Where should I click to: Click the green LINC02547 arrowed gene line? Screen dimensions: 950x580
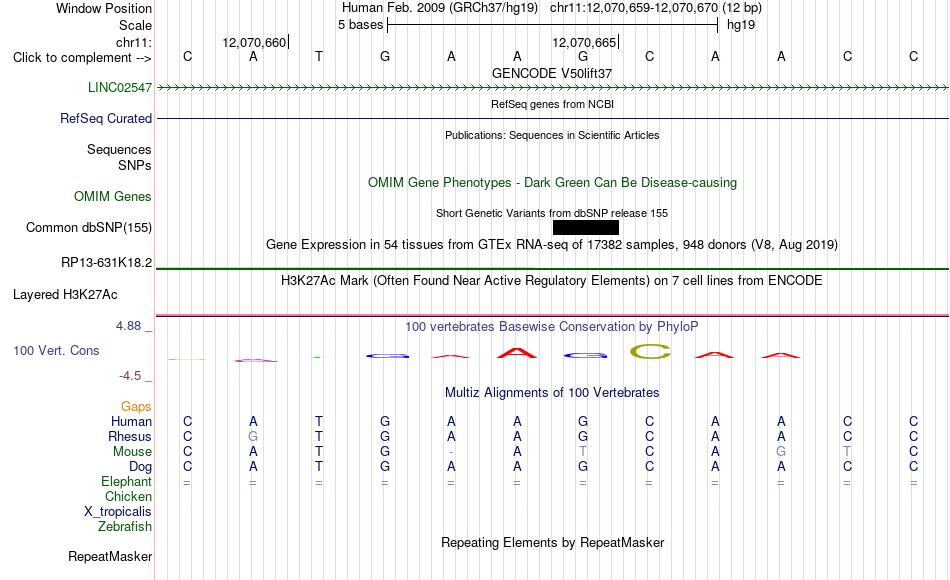coord(552,88)
